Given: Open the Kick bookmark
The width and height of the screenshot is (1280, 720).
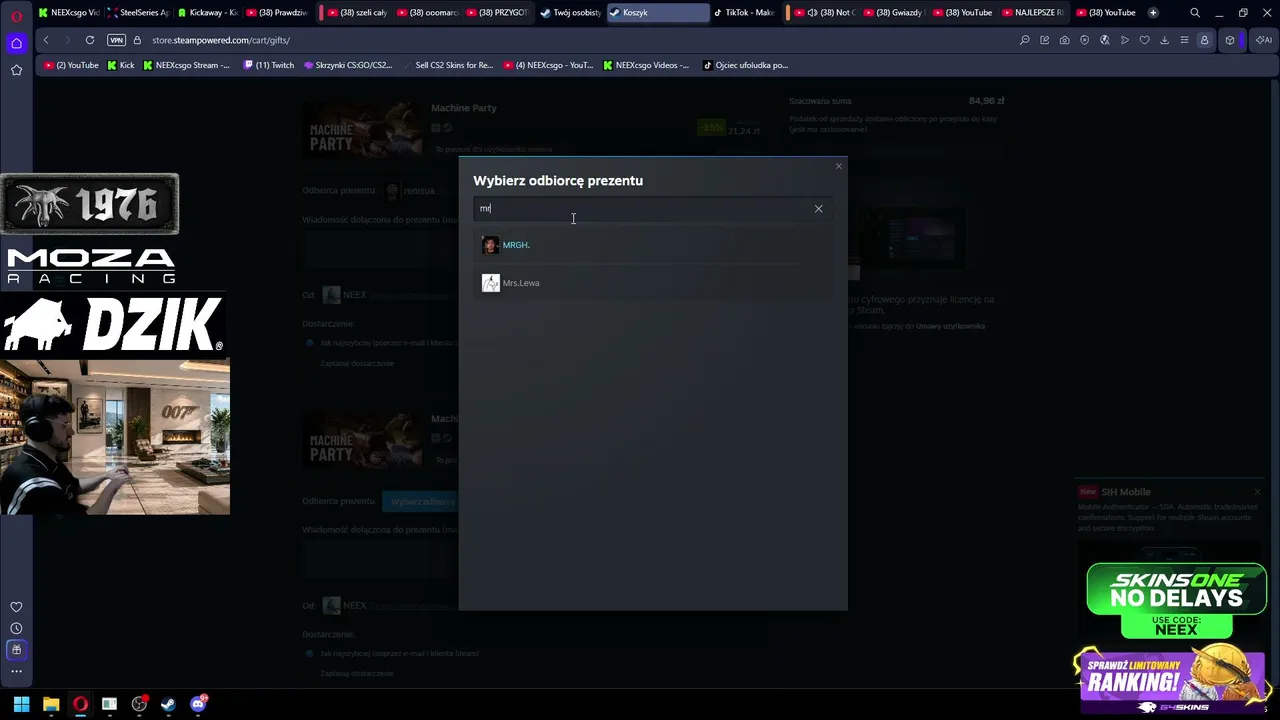Looking at the screenshot, I should 121,65.
